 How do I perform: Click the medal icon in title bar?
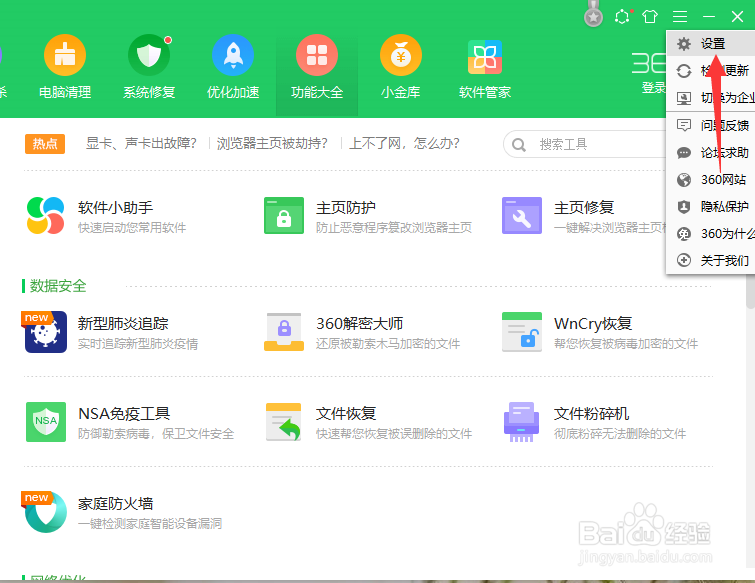593,14
